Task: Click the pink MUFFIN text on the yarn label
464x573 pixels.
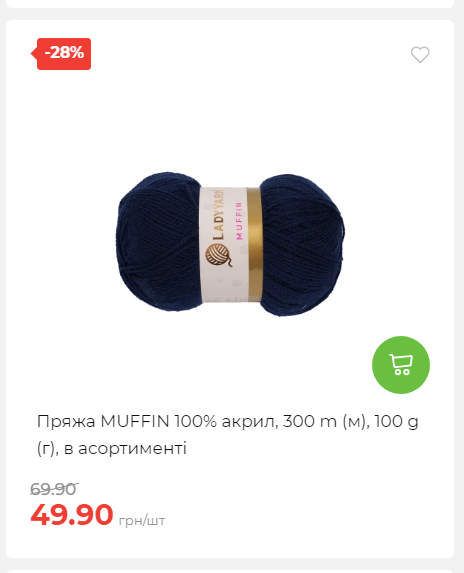Action: pyautogui.click(x=239, y=221)
